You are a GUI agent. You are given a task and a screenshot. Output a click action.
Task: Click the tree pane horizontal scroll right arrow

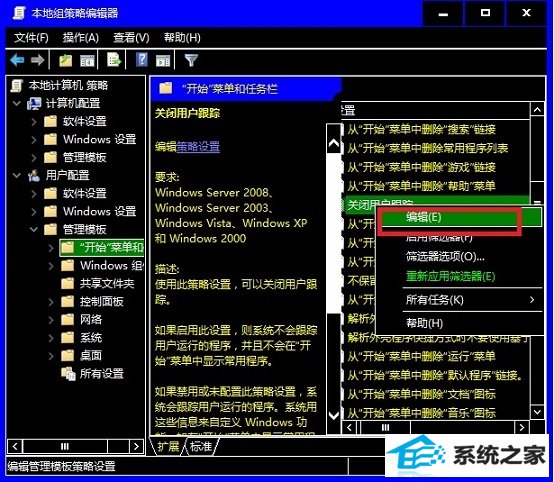[136, 446]
